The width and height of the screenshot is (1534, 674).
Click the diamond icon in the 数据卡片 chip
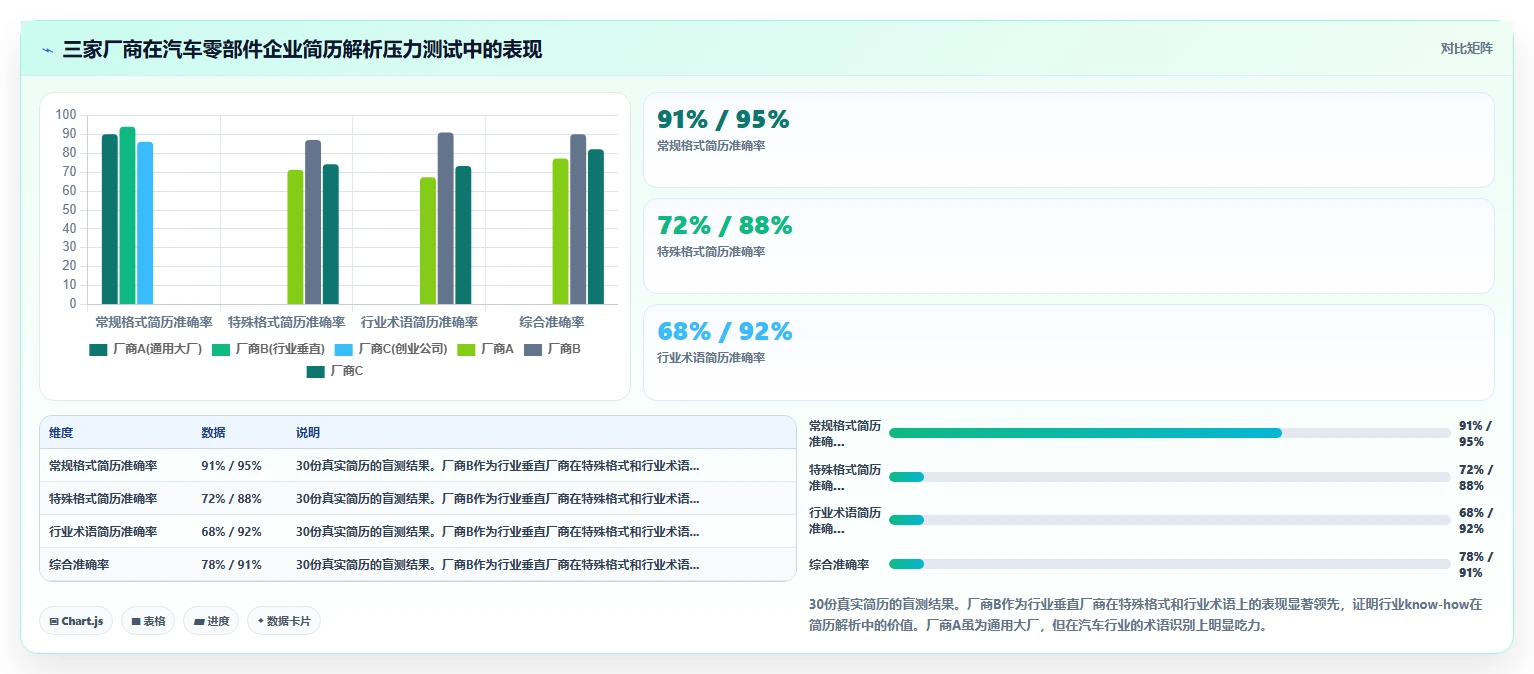coord(261,621)
